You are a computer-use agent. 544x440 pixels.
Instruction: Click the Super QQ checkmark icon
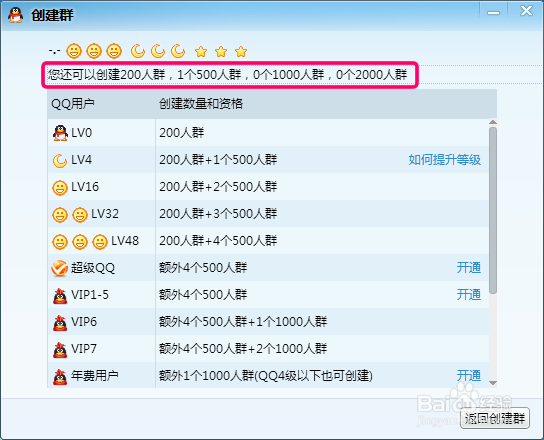point(59,268)
